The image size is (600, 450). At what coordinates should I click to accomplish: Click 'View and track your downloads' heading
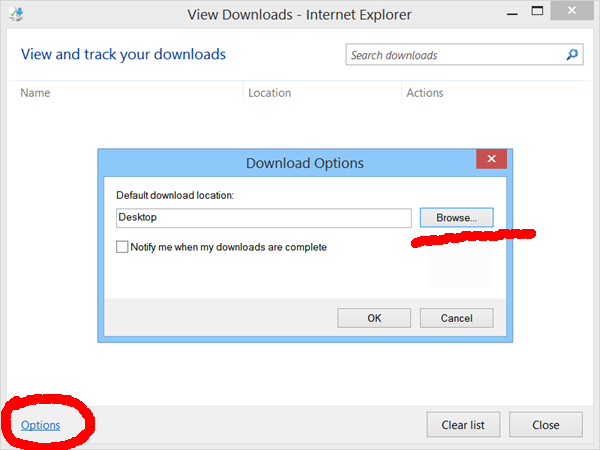(x=123, y=55)
